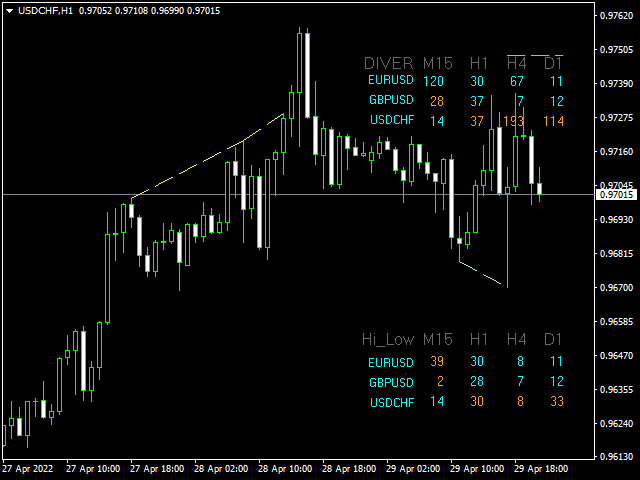Click the 28 Apr 02:00 time label
The height and width of the screenshot is (480, 640).
point(221,469)
